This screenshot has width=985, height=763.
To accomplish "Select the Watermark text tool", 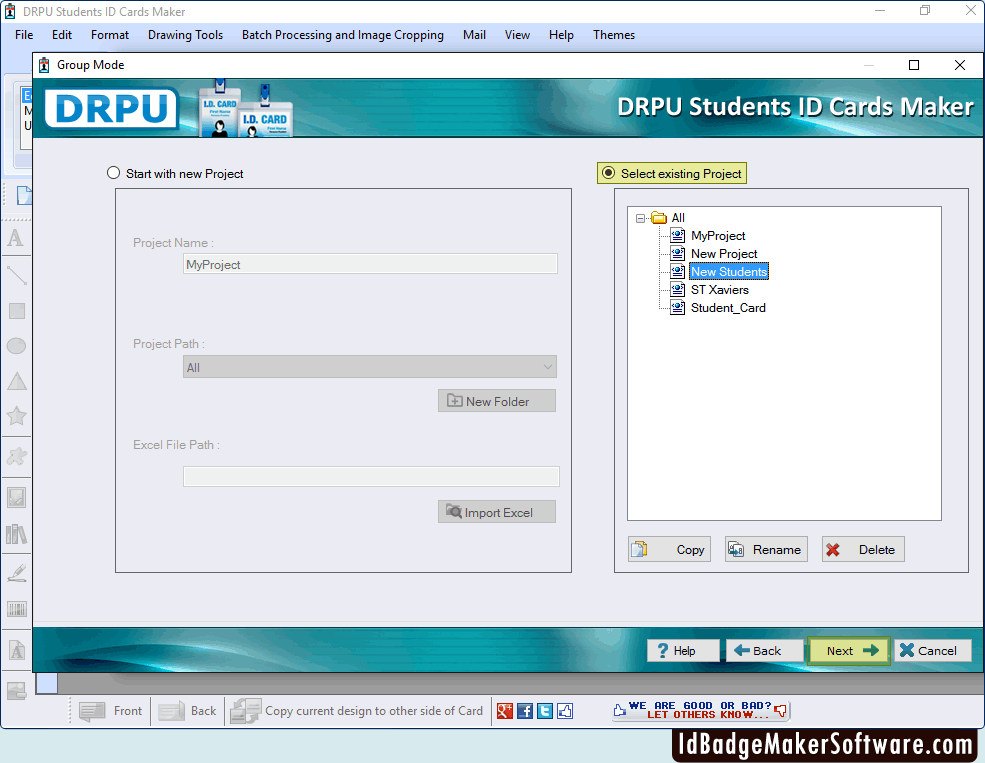I will click(16, 650).
